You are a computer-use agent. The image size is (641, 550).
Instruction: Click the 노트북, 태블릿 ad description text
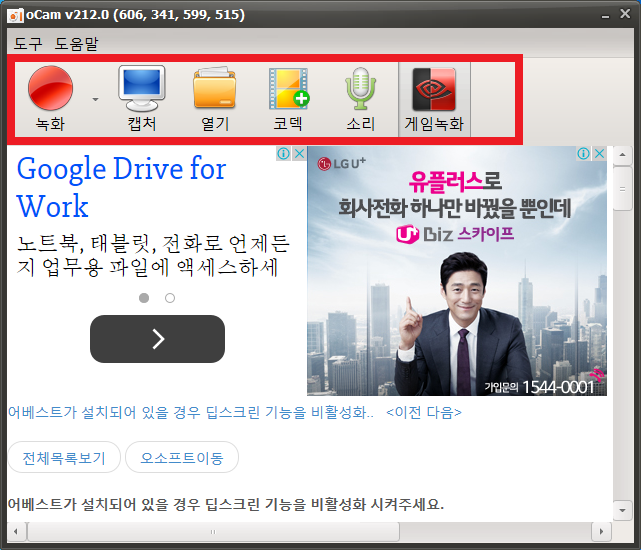tap(153, 256)
